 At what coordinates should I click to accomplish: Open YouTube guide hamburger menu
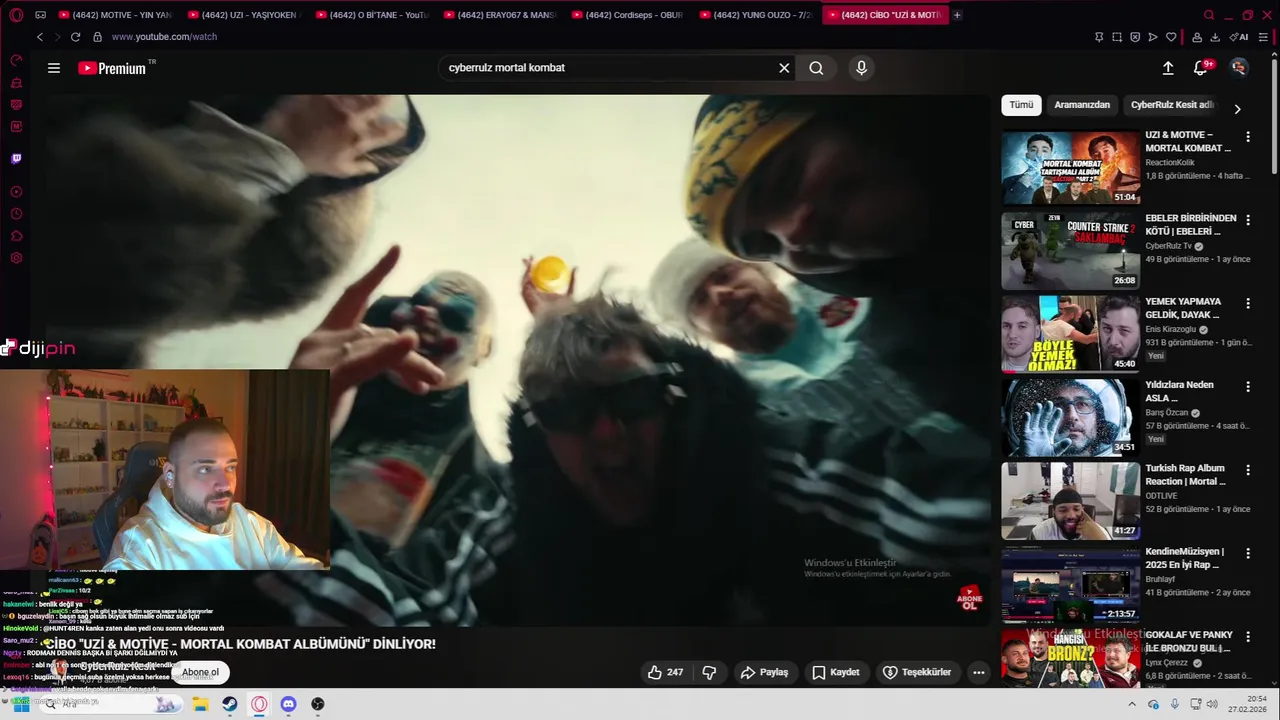click(x=54, y=68)
